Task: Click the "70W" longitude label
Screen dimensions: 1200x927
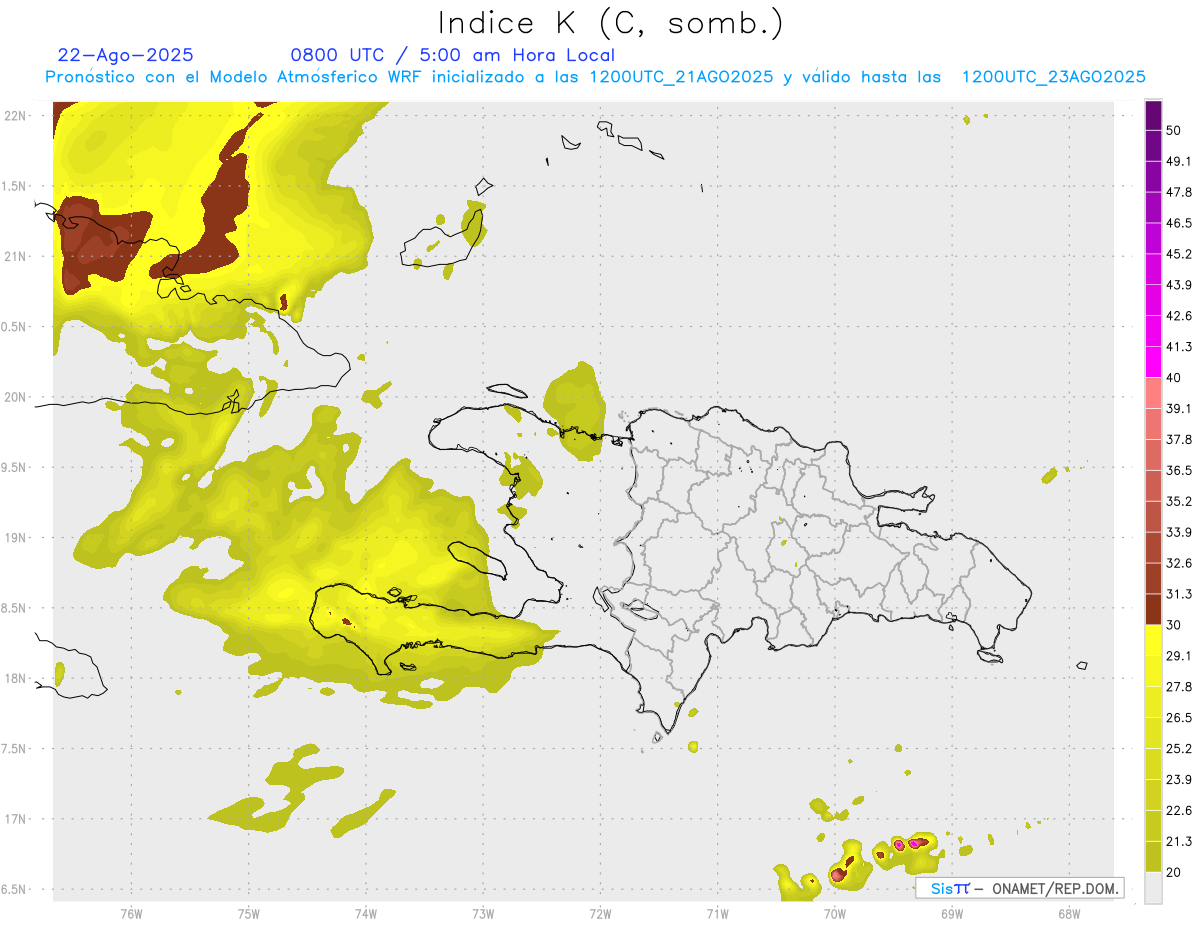Action: (834, 914)
